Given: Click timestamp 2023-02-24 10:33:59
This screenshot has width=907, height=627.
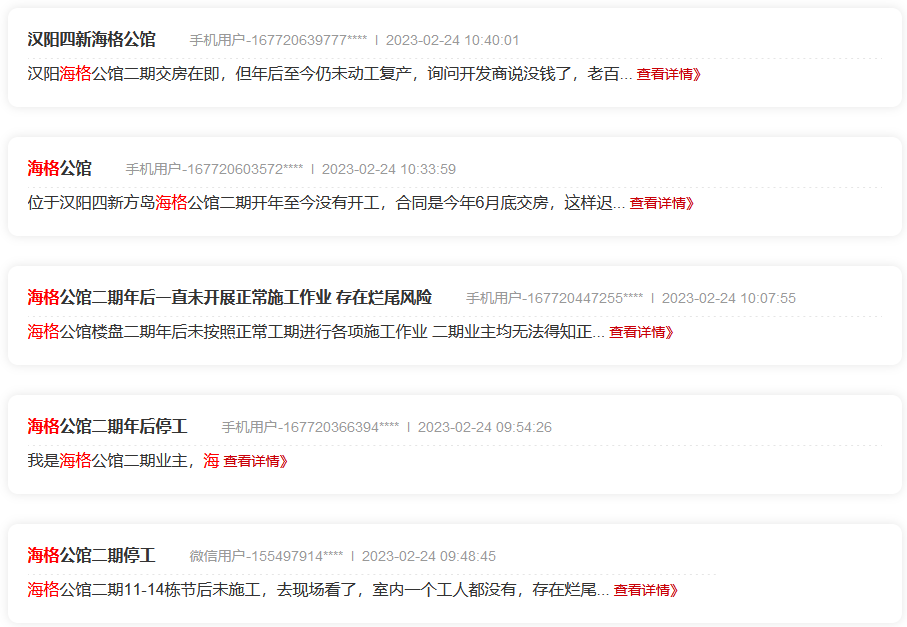Looking at the screenshot, I should [389, 169].
